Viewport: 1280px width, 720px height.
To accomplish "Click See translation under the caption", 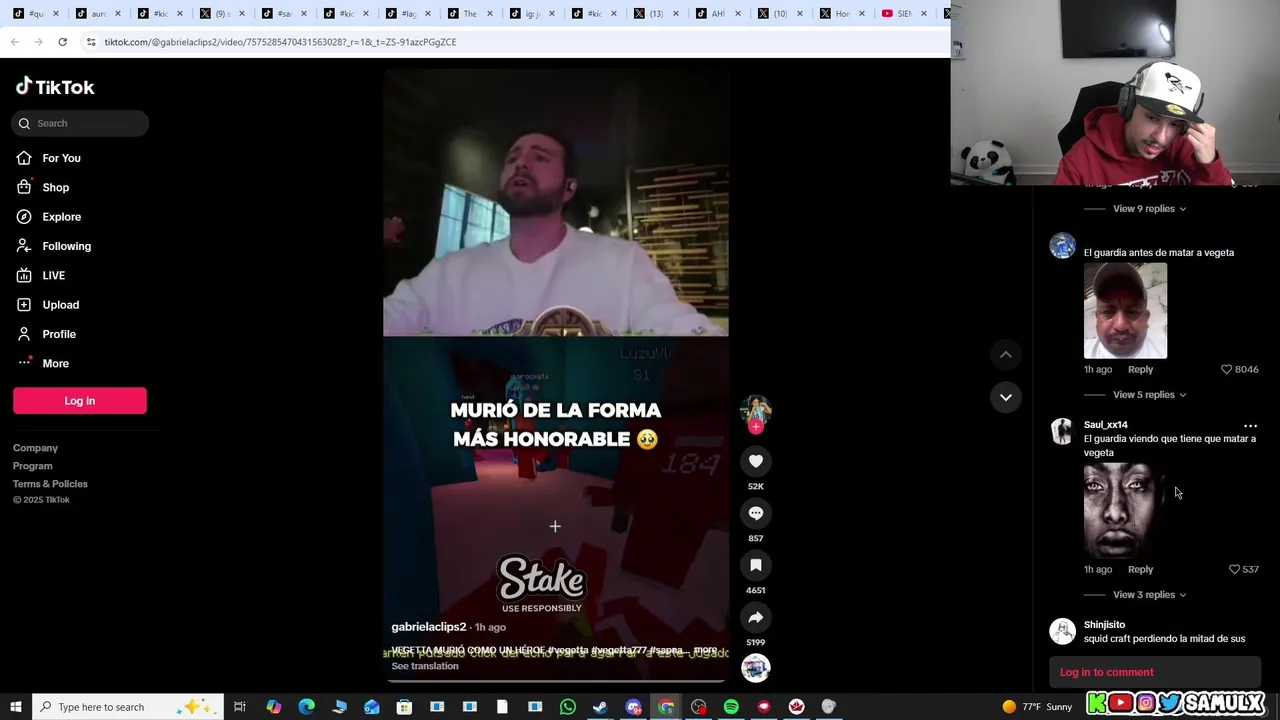I will tap(425, 666).
